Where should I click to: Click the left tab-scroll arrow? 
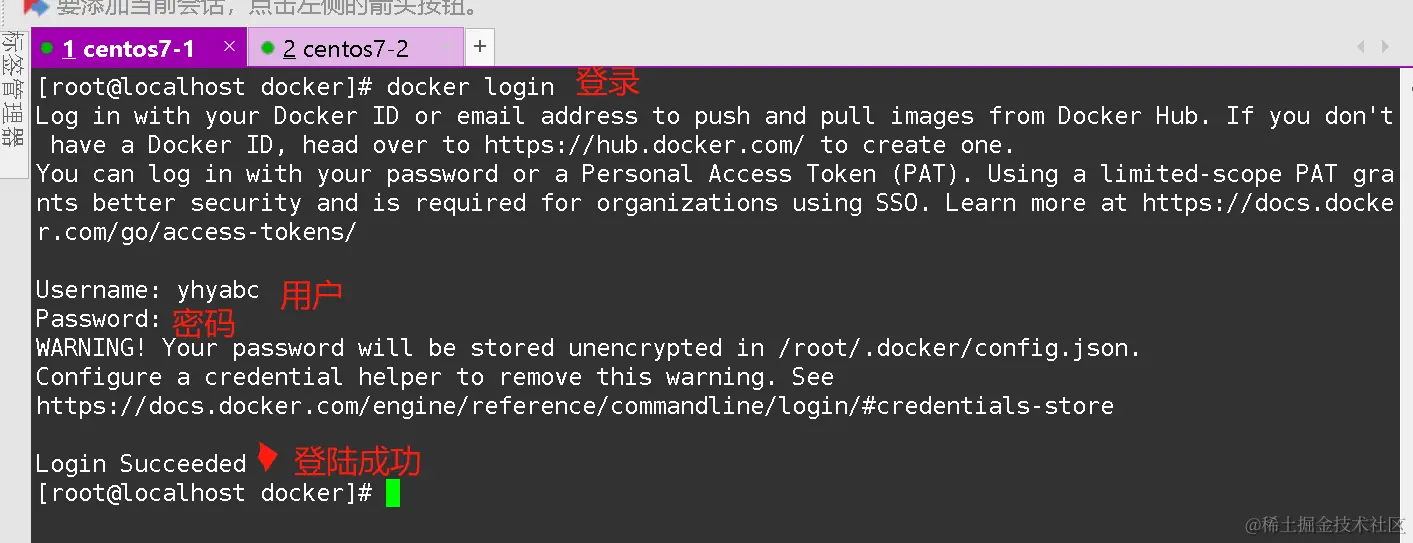(1360, 47)
